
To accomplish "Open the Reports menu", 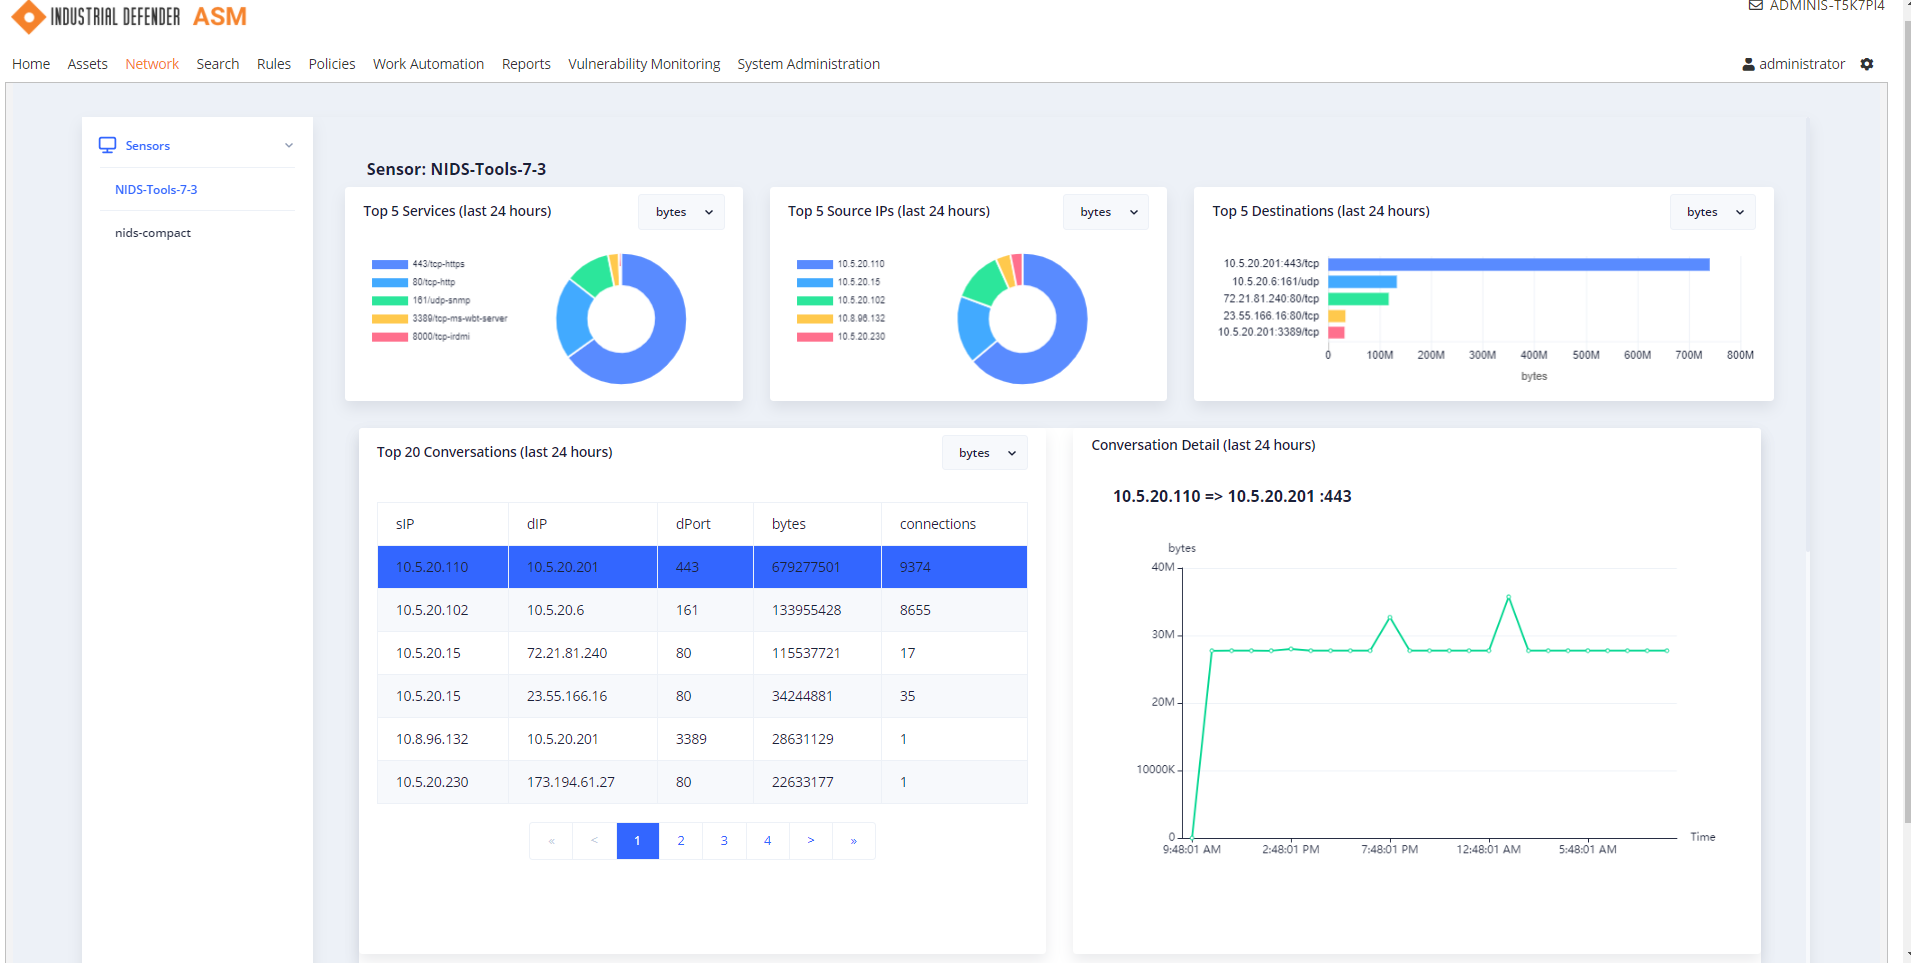I will pos(526,64).
